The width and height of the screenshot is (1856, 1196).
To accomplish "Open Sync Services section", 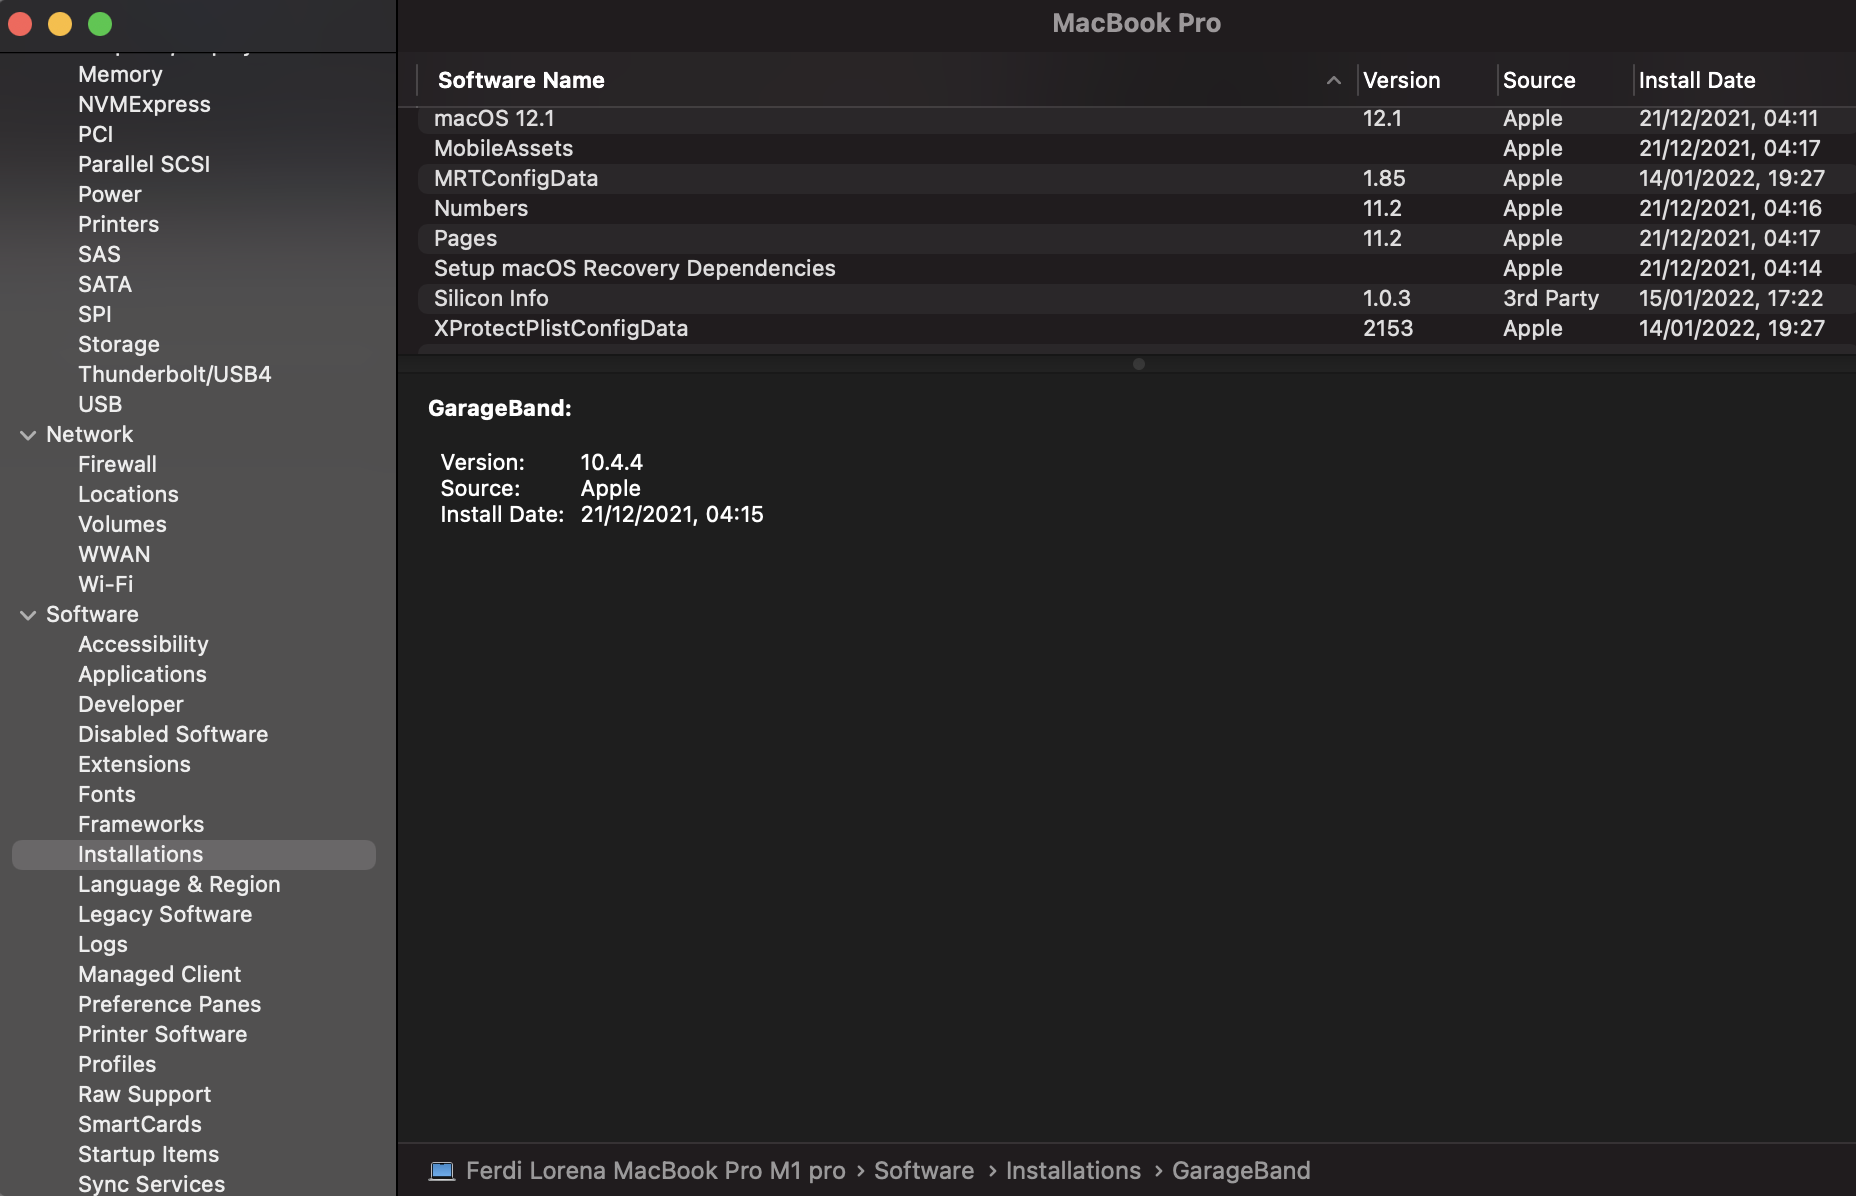I will (151, 1185).
